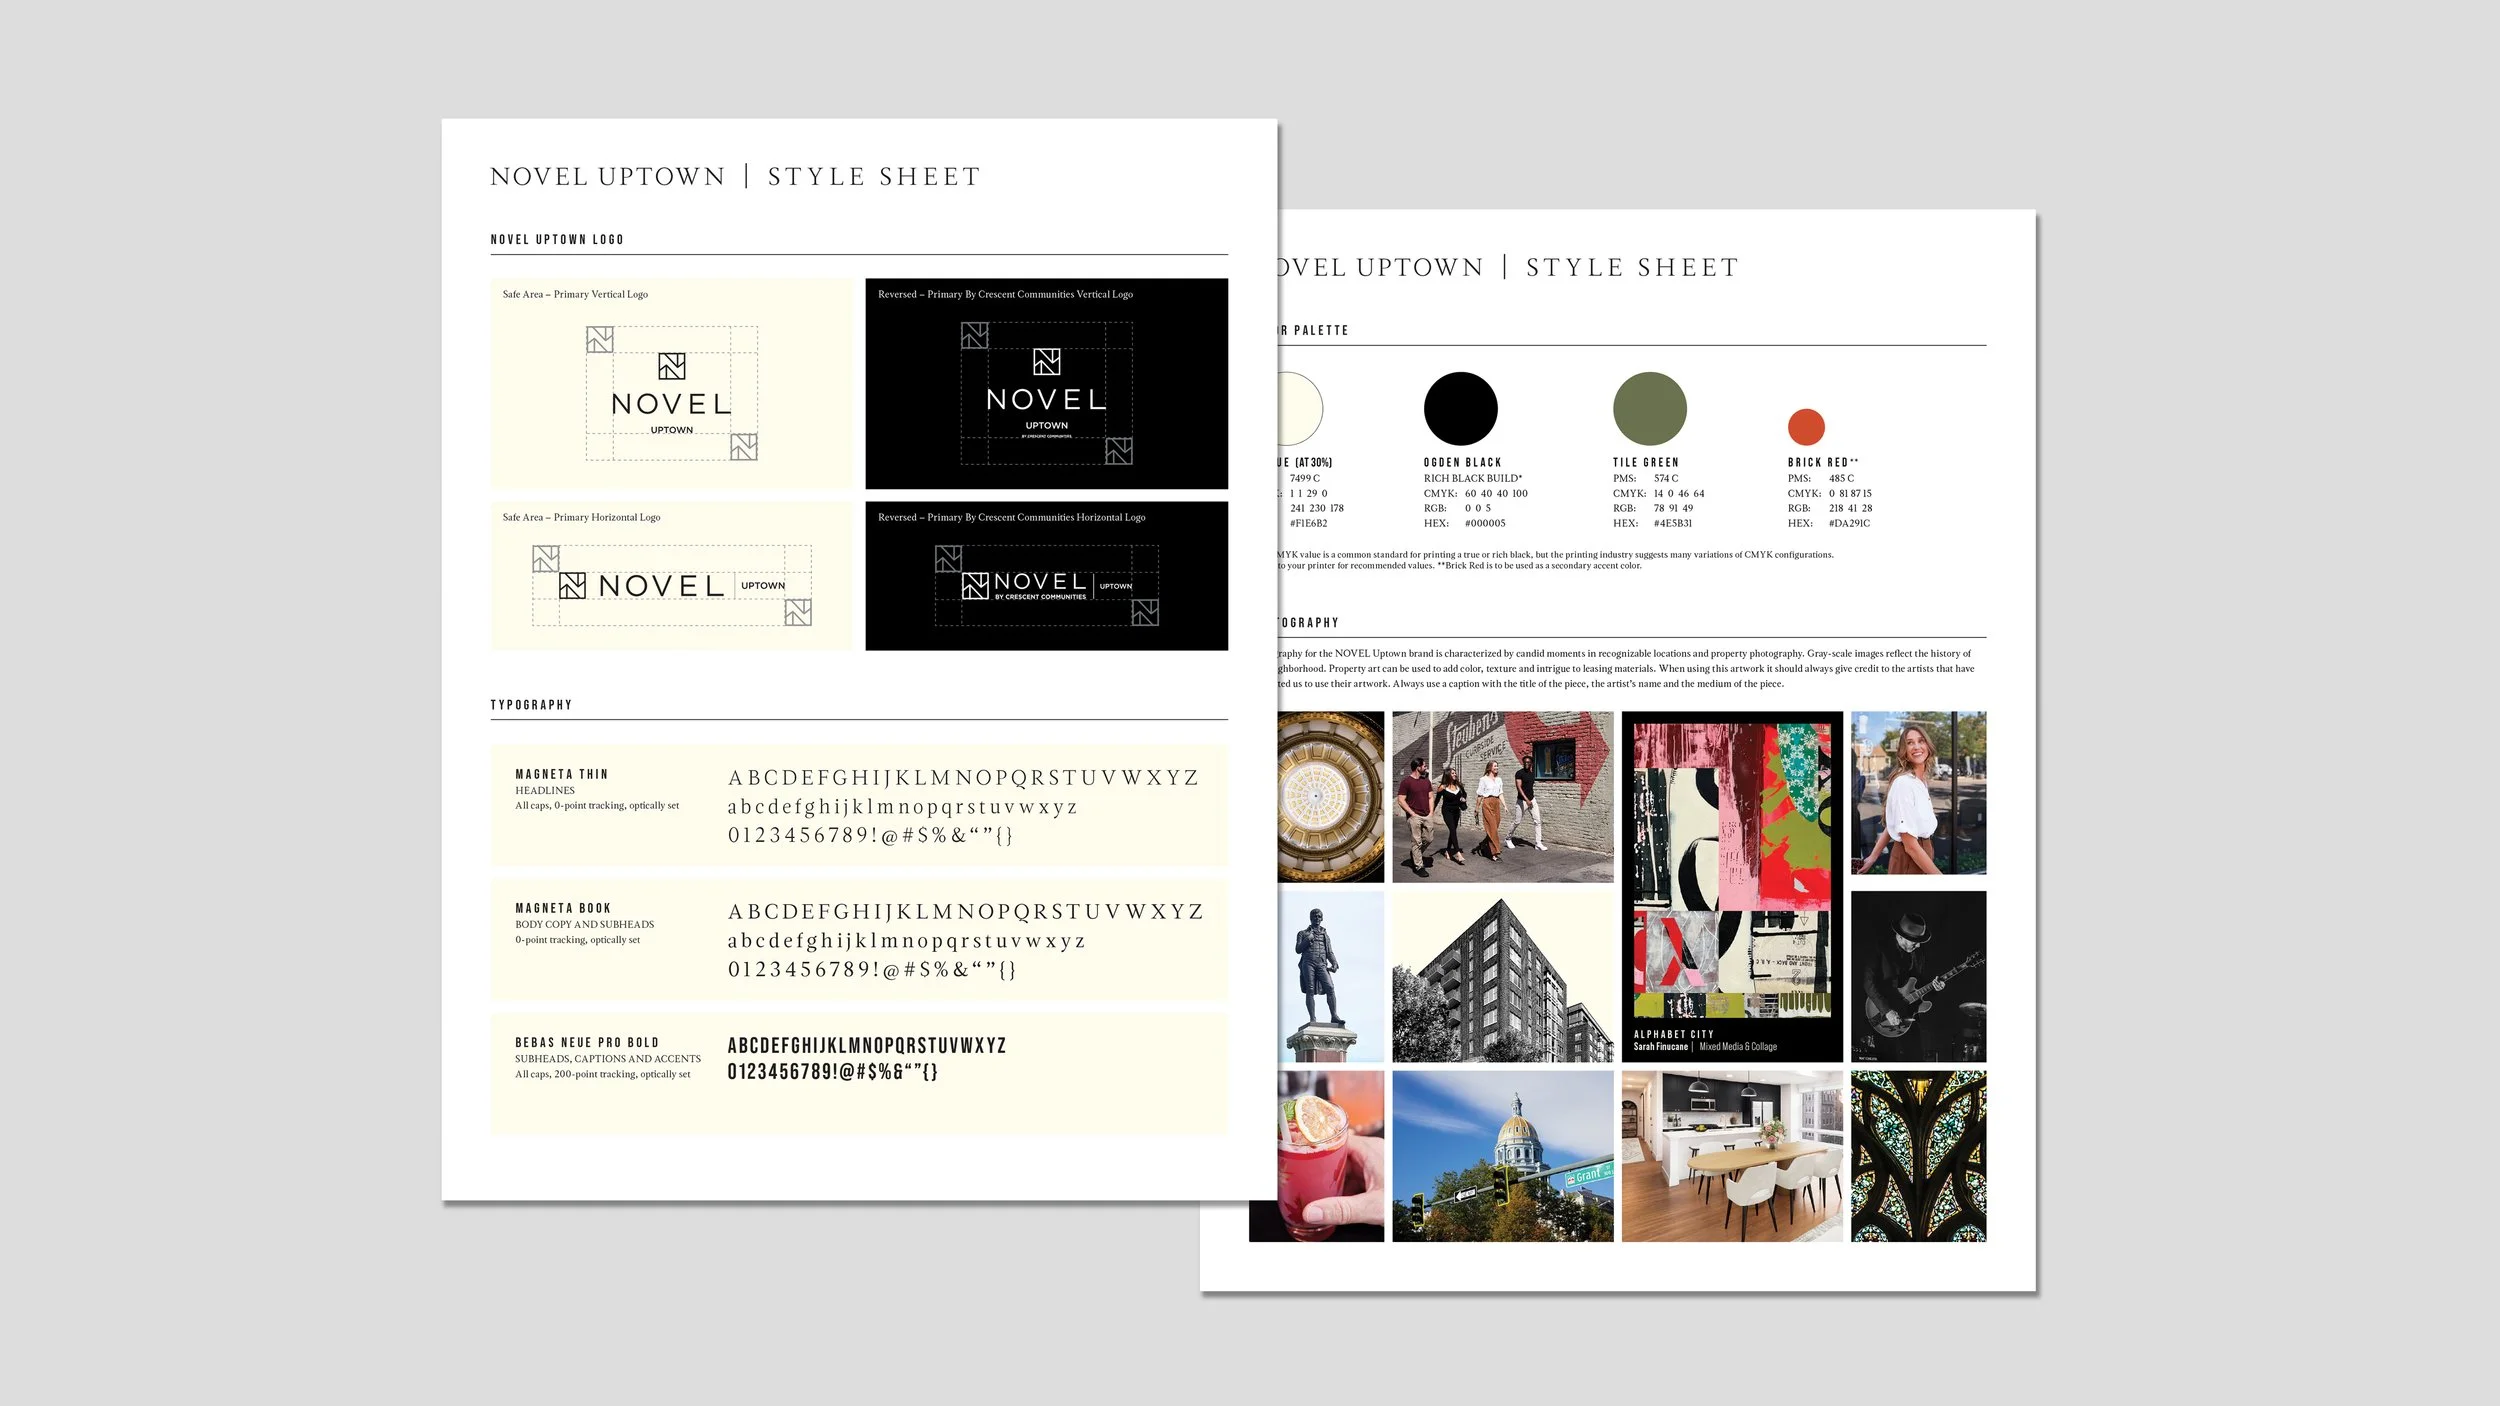
Task: Click the Tile Green PMS 574 C value
Action: click(1665, 479)
